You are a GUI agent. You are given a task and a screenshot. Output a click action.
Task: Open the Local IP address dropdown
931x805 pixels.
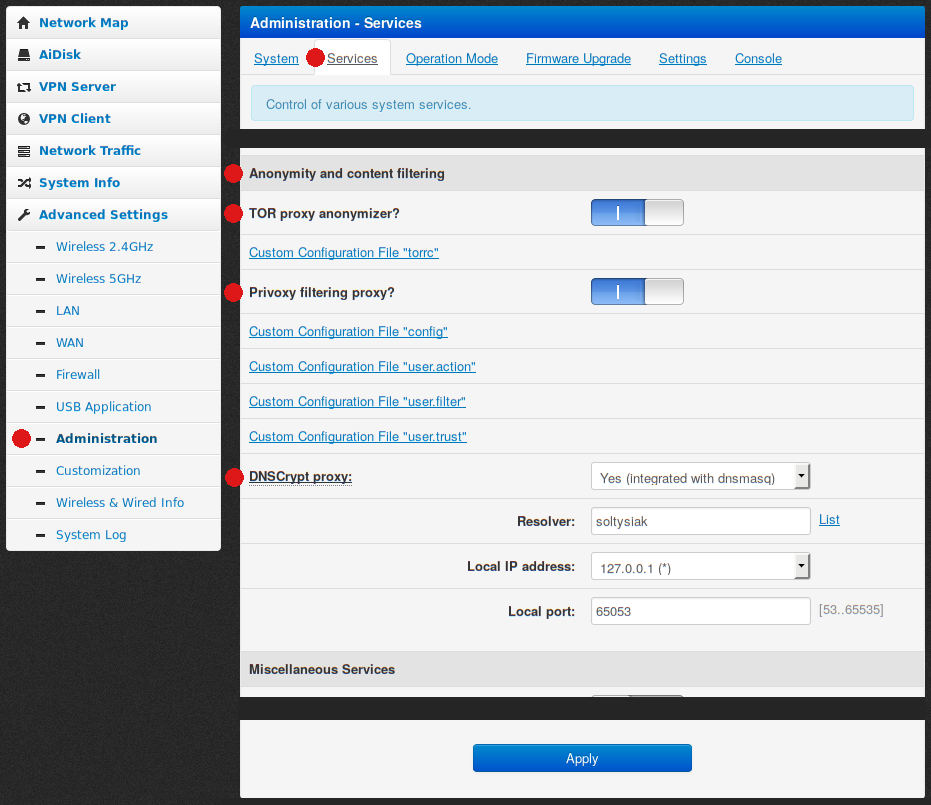pos(701,567)
